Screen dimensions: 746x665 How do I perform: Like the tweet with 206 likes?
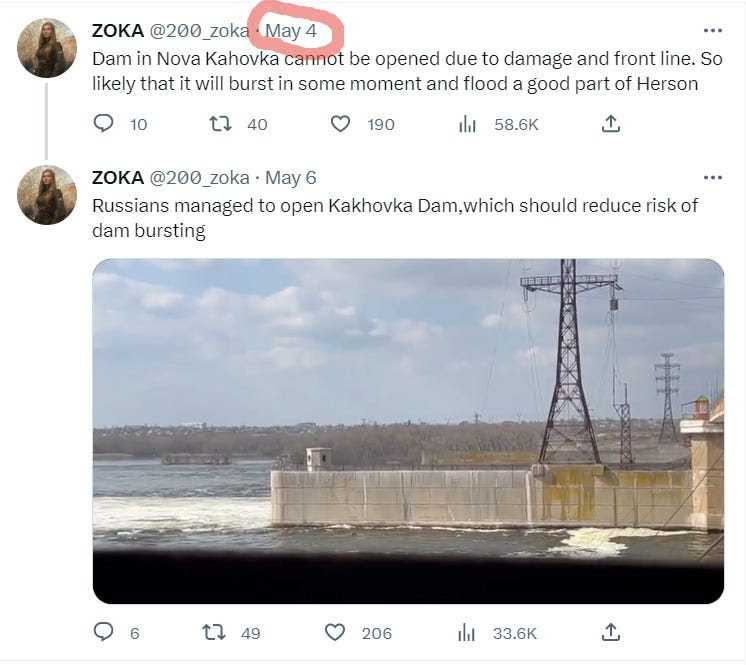334,633
